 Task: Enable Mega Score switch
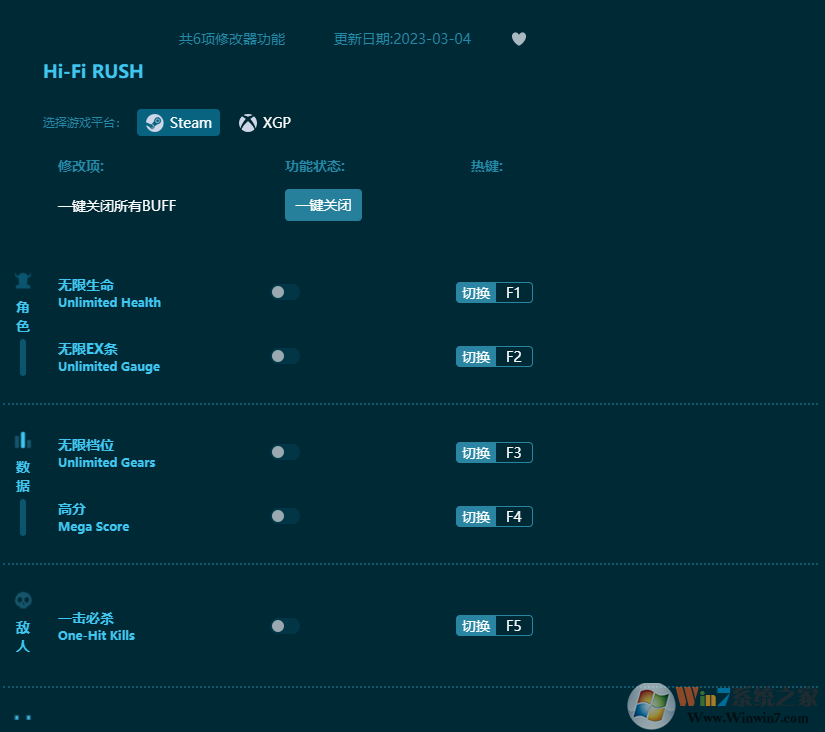coord(285,516)
